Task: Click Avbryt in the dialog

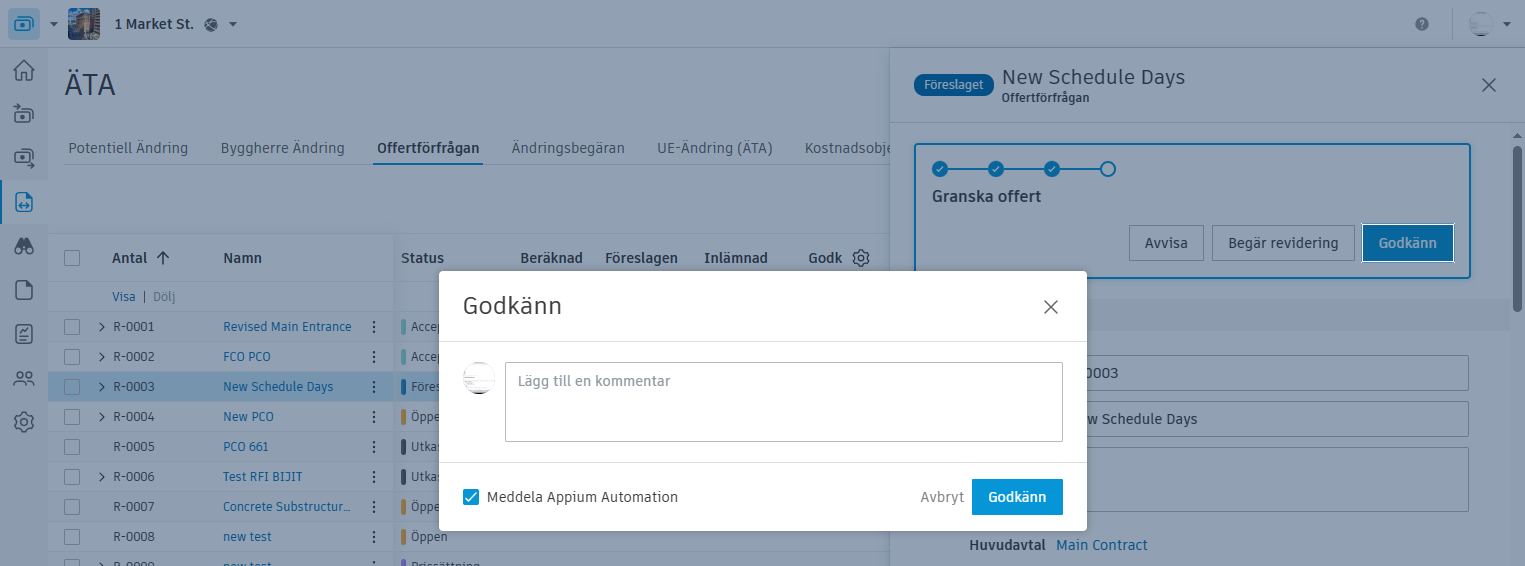Action: pos(942,497)
